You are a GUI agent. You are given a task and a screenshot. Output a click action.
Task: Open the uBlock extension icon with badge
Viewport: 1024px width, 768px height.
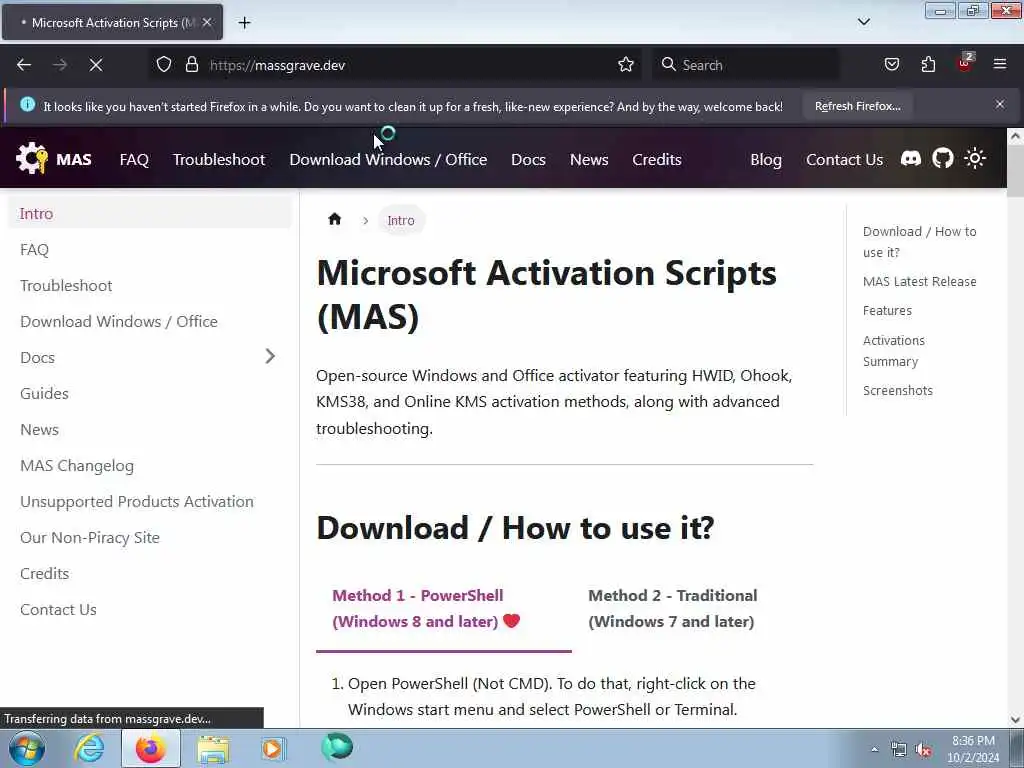pos(965,63)
